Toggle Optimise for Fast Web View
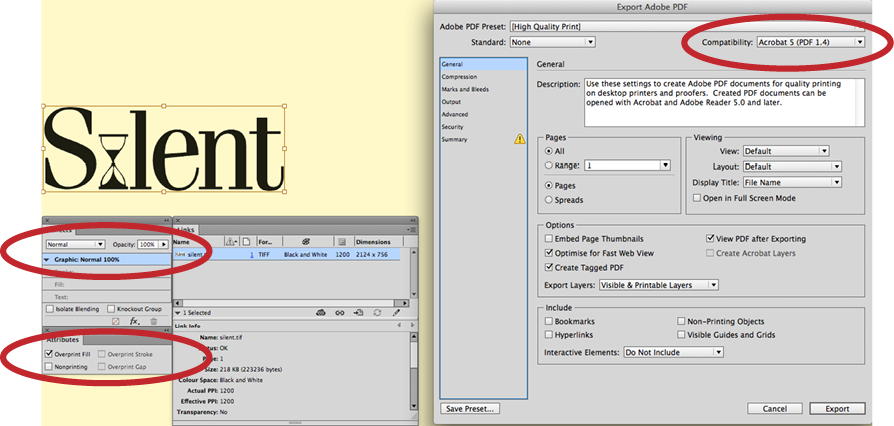The height and width of the screenshot is (426, 894). (549, 253)
